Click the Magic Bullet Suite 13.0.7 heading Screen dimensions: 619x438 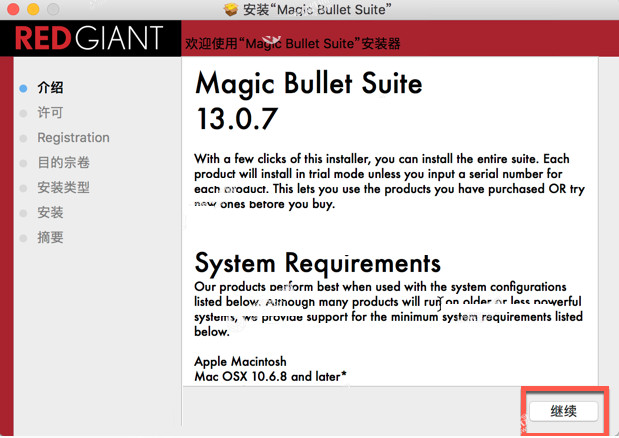[308, 100]
